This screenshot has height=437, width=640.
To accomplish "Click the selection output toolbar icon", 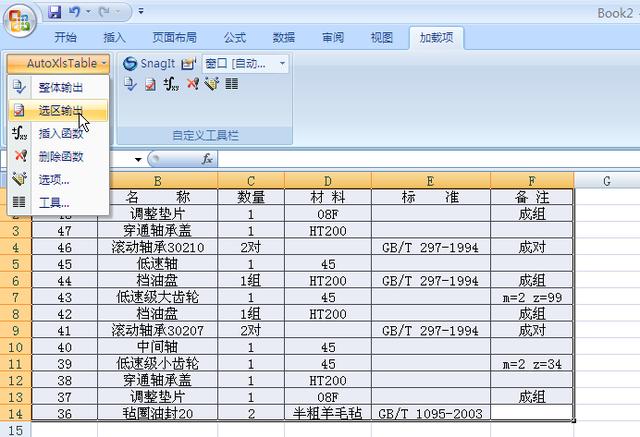I will (x=151, y=84).
